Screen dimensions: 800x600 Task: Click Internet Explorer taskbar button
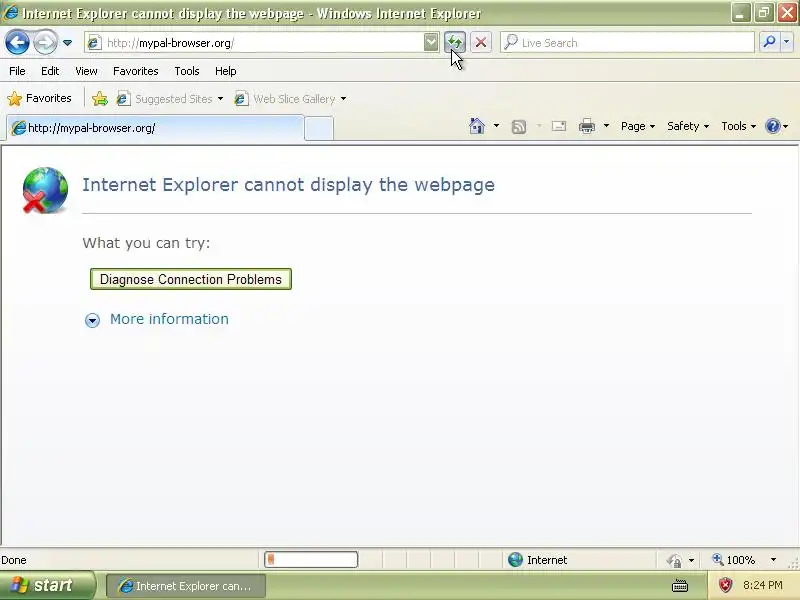[x=186, y=586]
